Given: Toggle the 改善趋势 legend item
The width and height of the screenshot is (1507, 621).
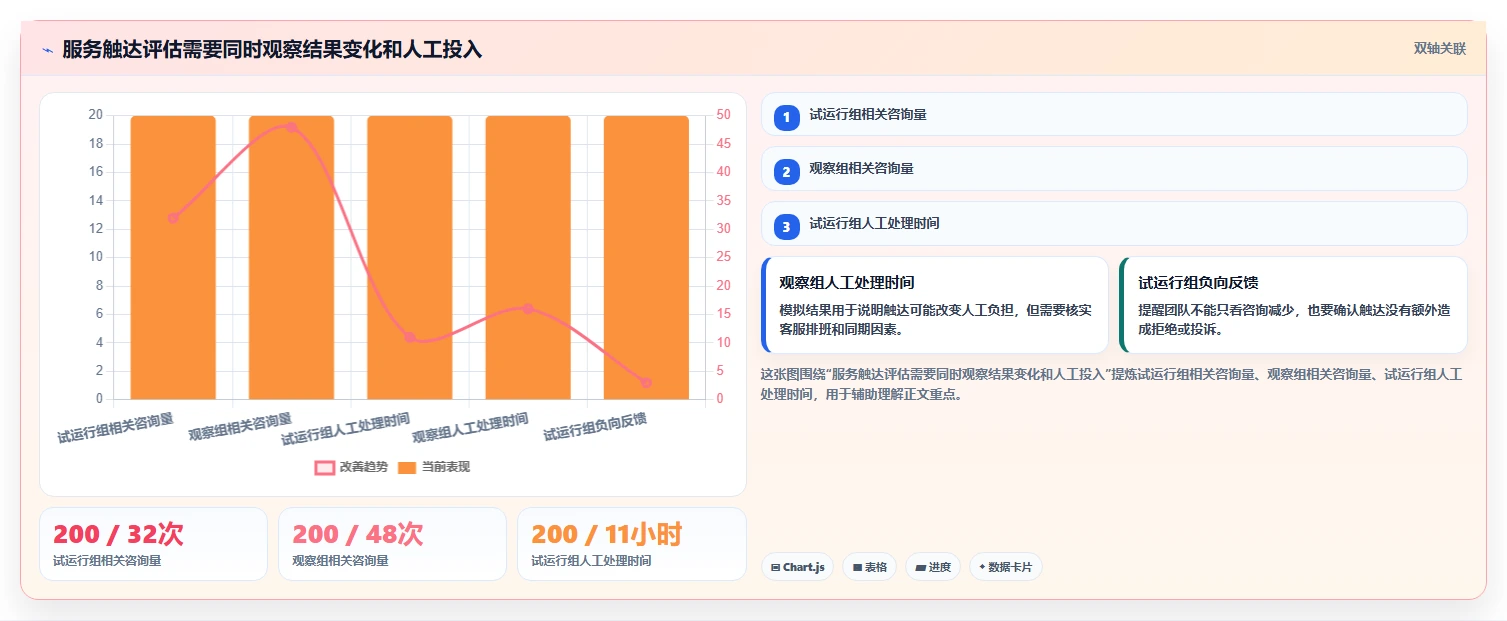Looking at the screenshot, I should 351,467.
